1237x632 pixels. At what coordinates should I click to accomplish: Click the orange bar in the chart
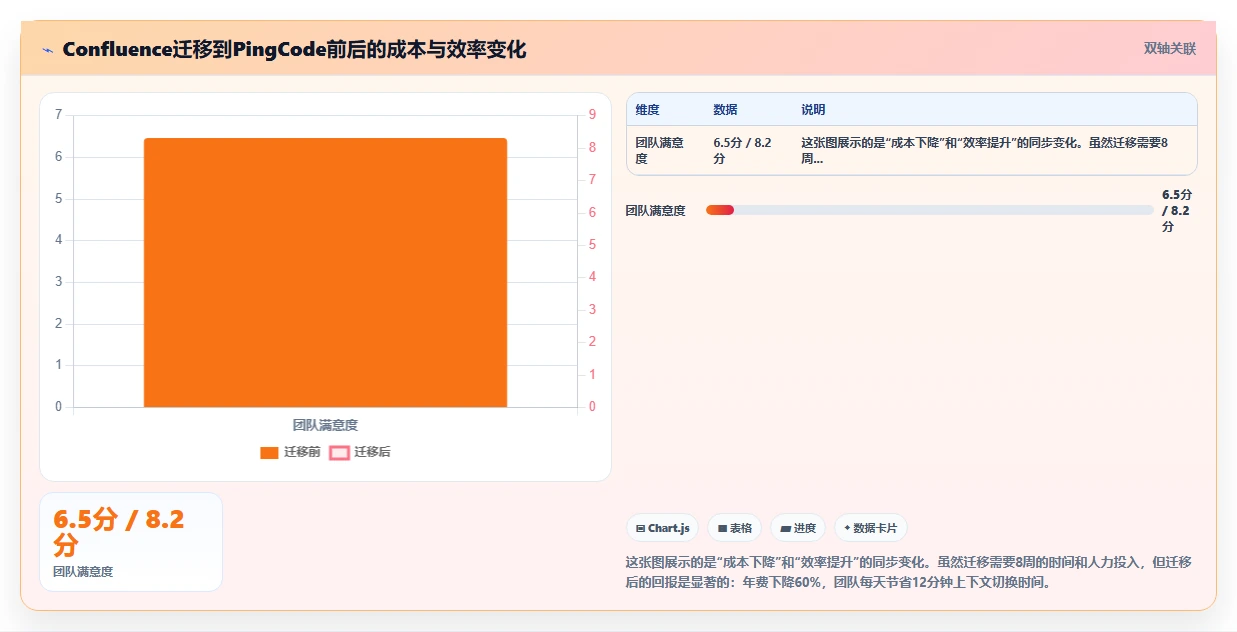[x=325, y=272]
